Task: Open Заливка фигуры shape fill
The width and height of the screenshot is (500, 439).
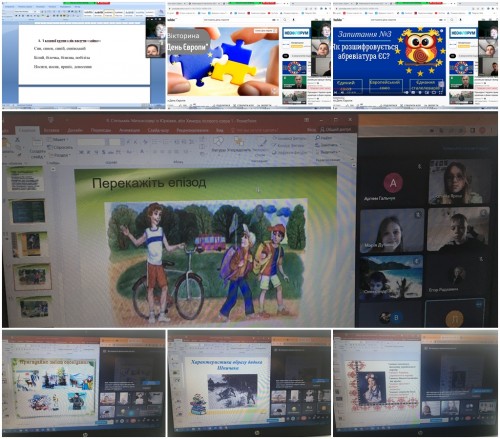Action: [289, 138]
